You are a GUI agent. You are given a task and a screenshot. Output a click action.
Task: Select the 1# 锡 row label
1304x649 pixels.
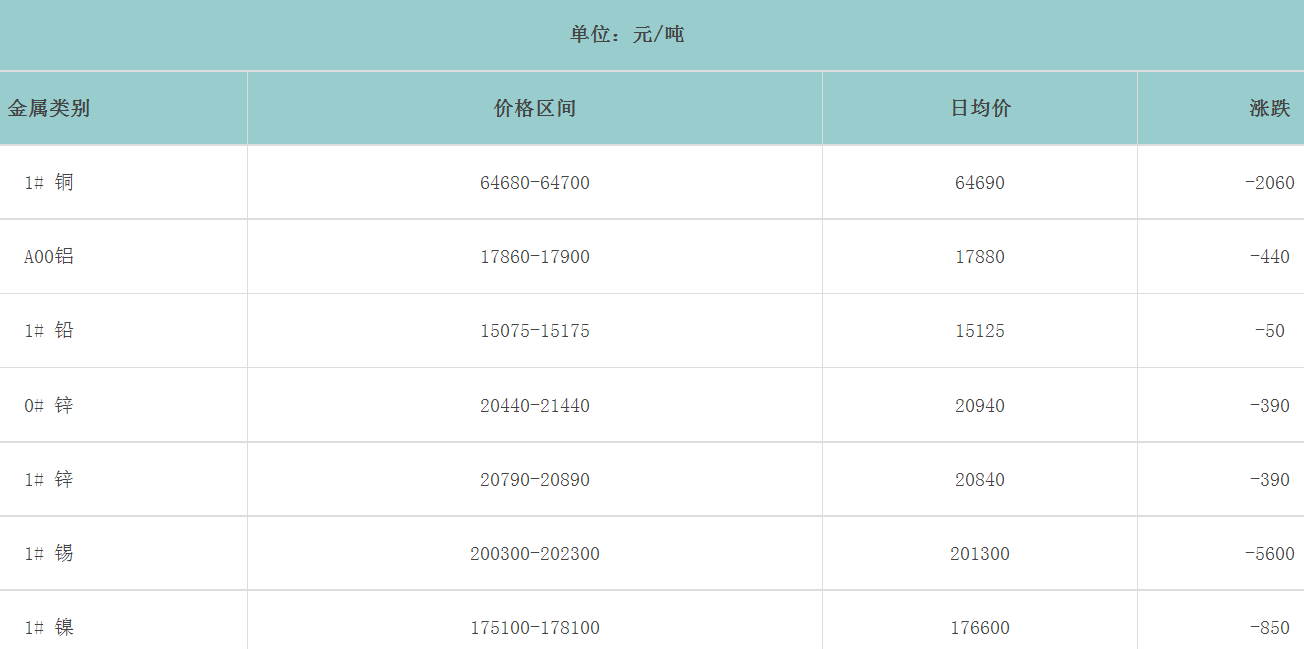(49, 554)
